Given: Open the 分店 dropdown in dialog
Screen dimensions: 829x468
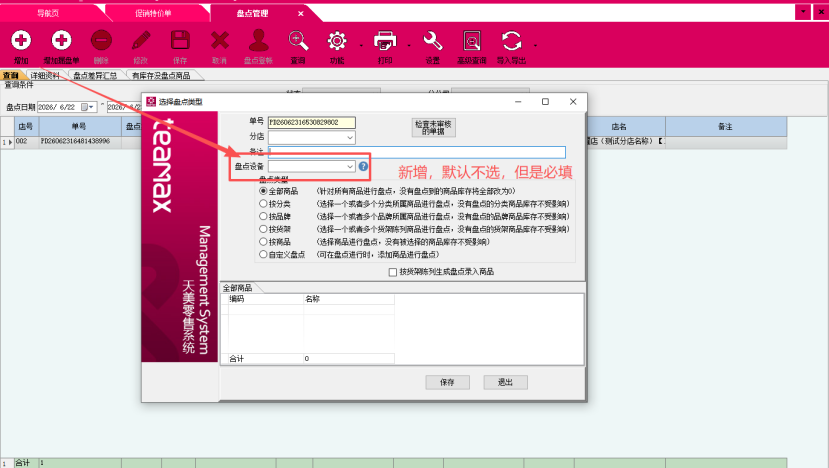Looking at the screenshot, I should point(349,137).
